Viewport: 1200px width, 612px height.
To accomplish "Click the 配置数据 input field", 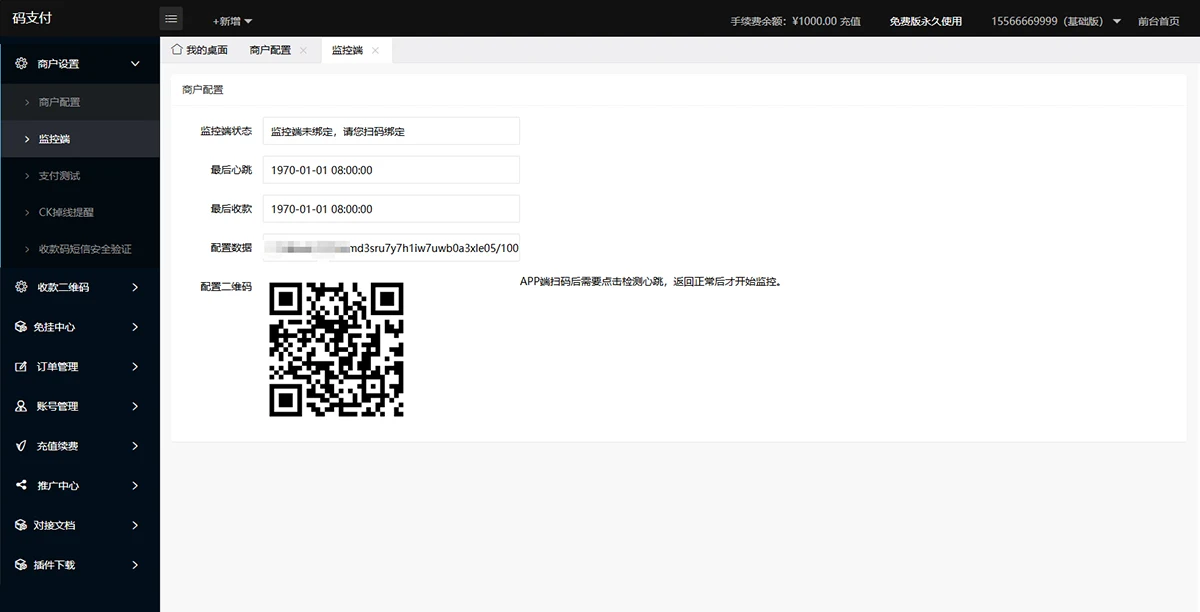I will tap(391, 248).
